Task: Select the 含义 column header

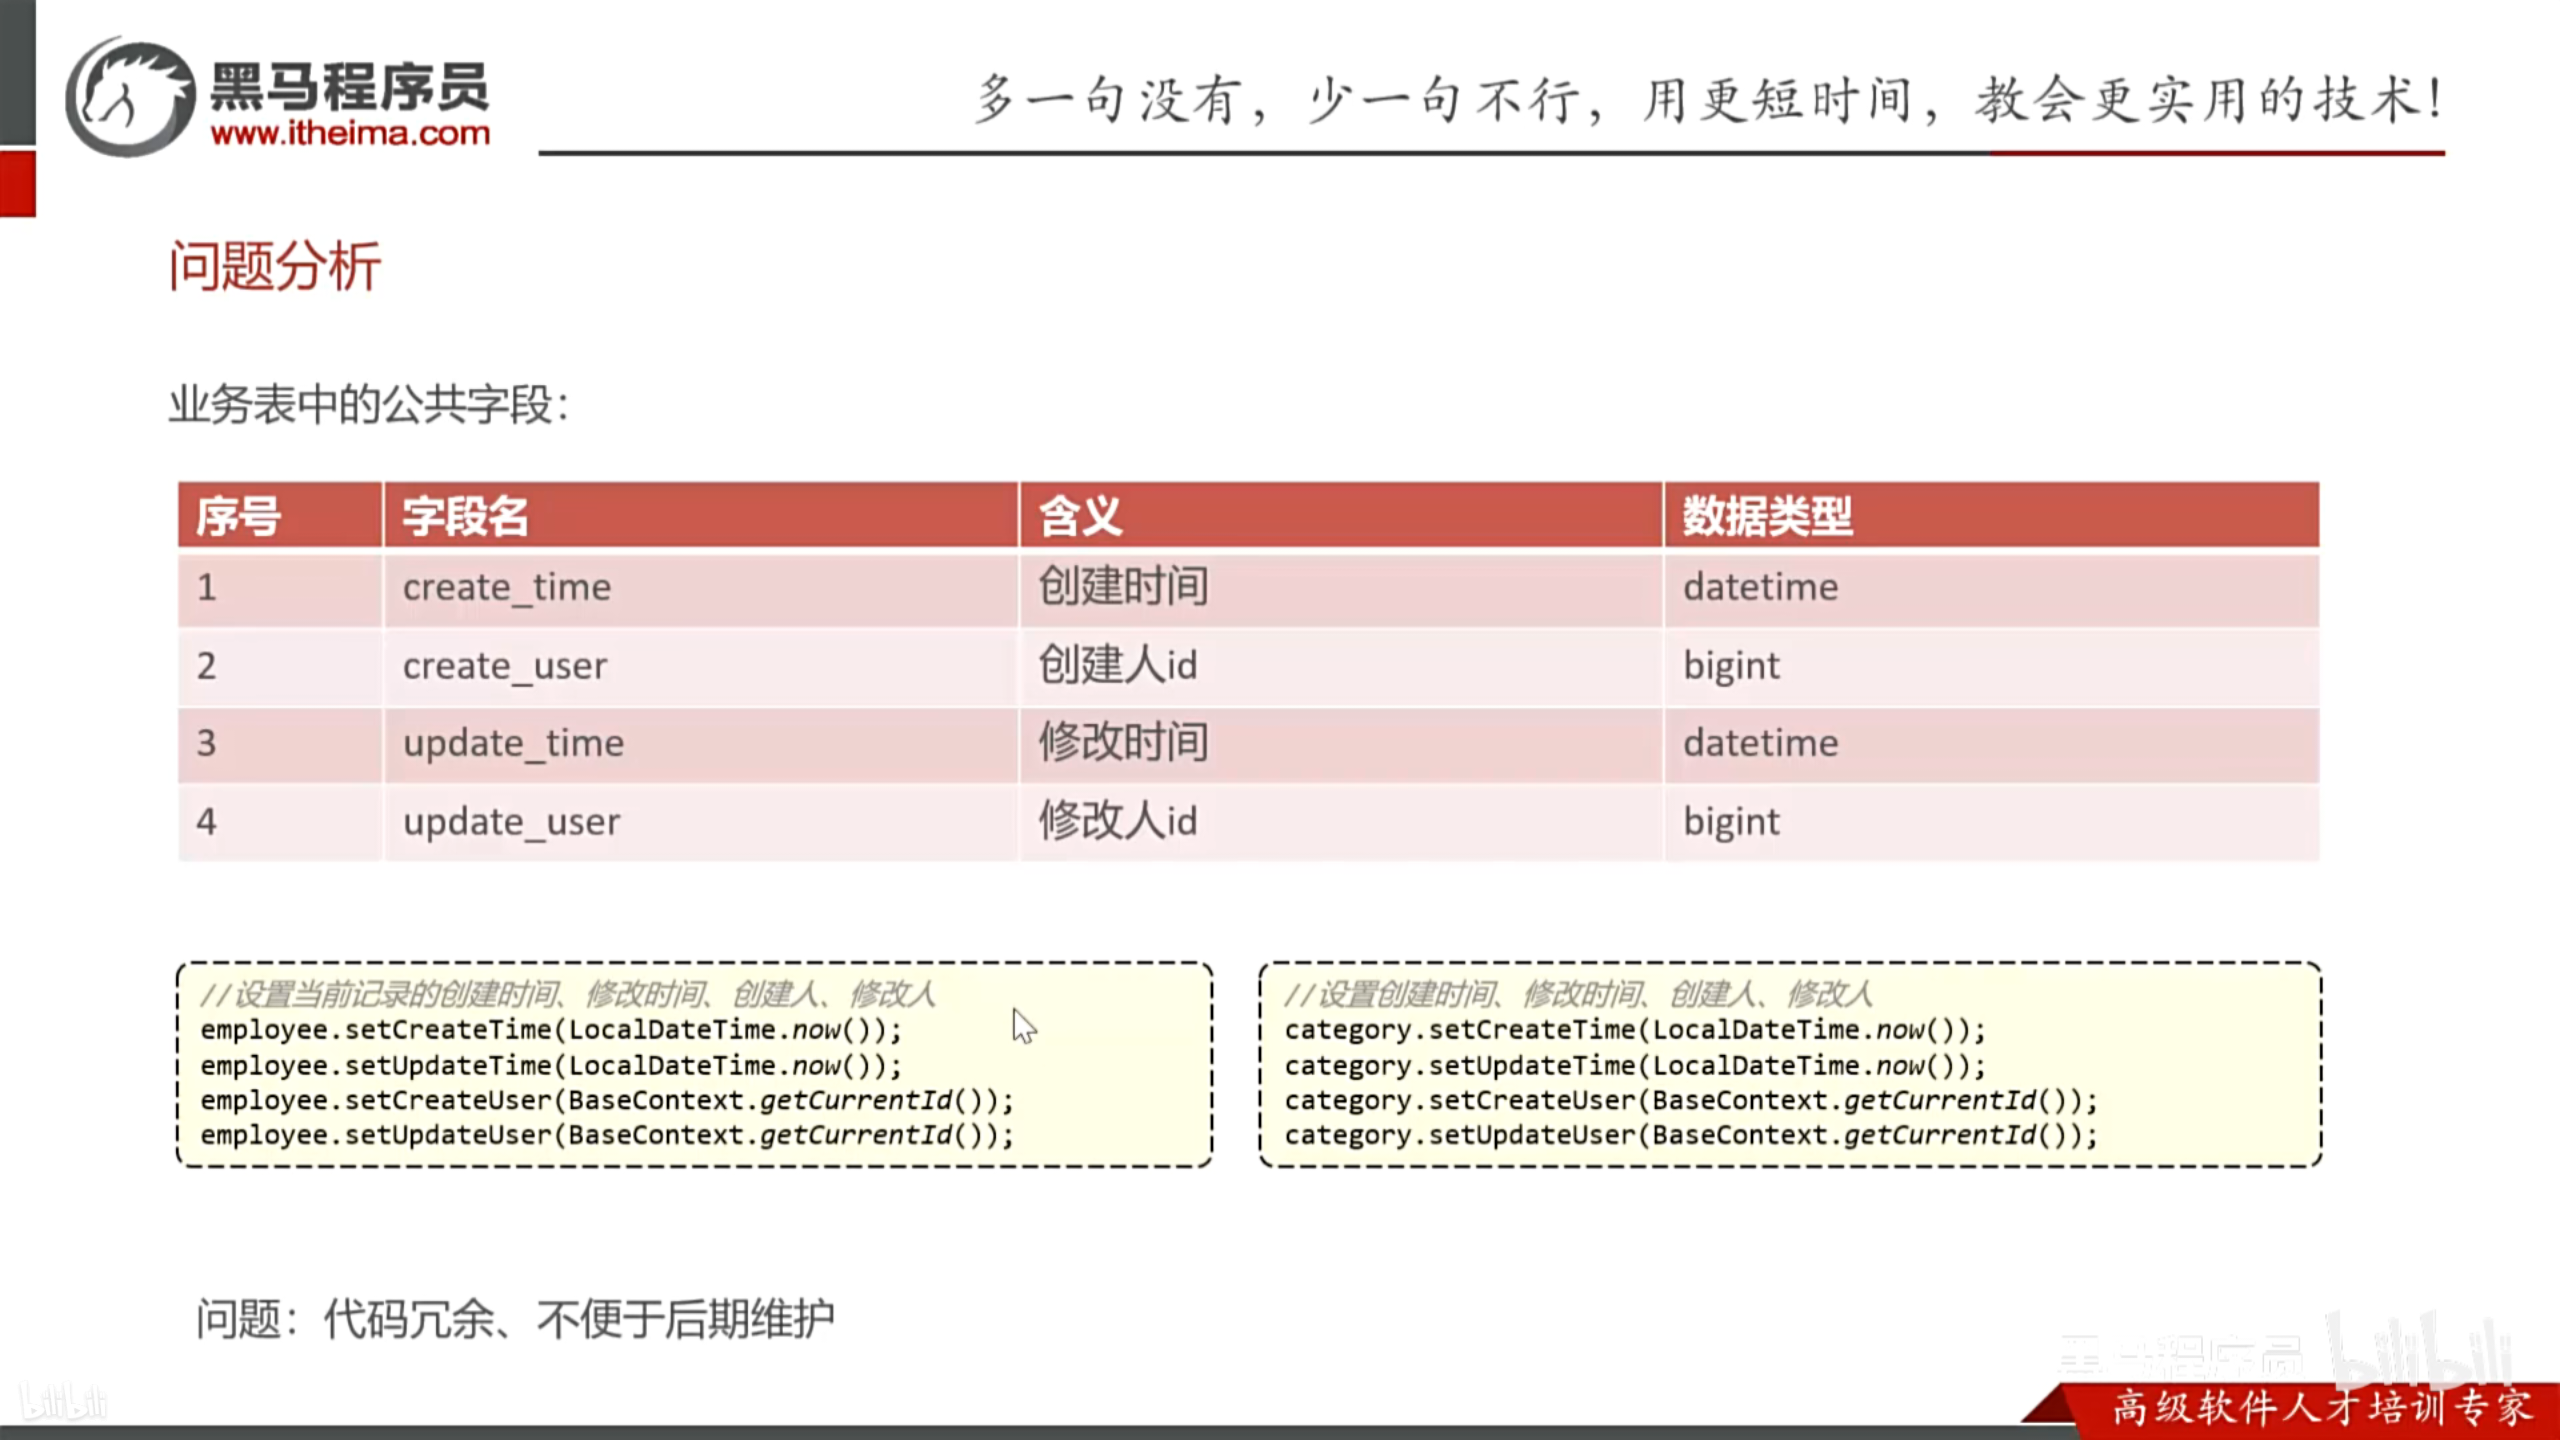Action: (x=1341, y=515)
